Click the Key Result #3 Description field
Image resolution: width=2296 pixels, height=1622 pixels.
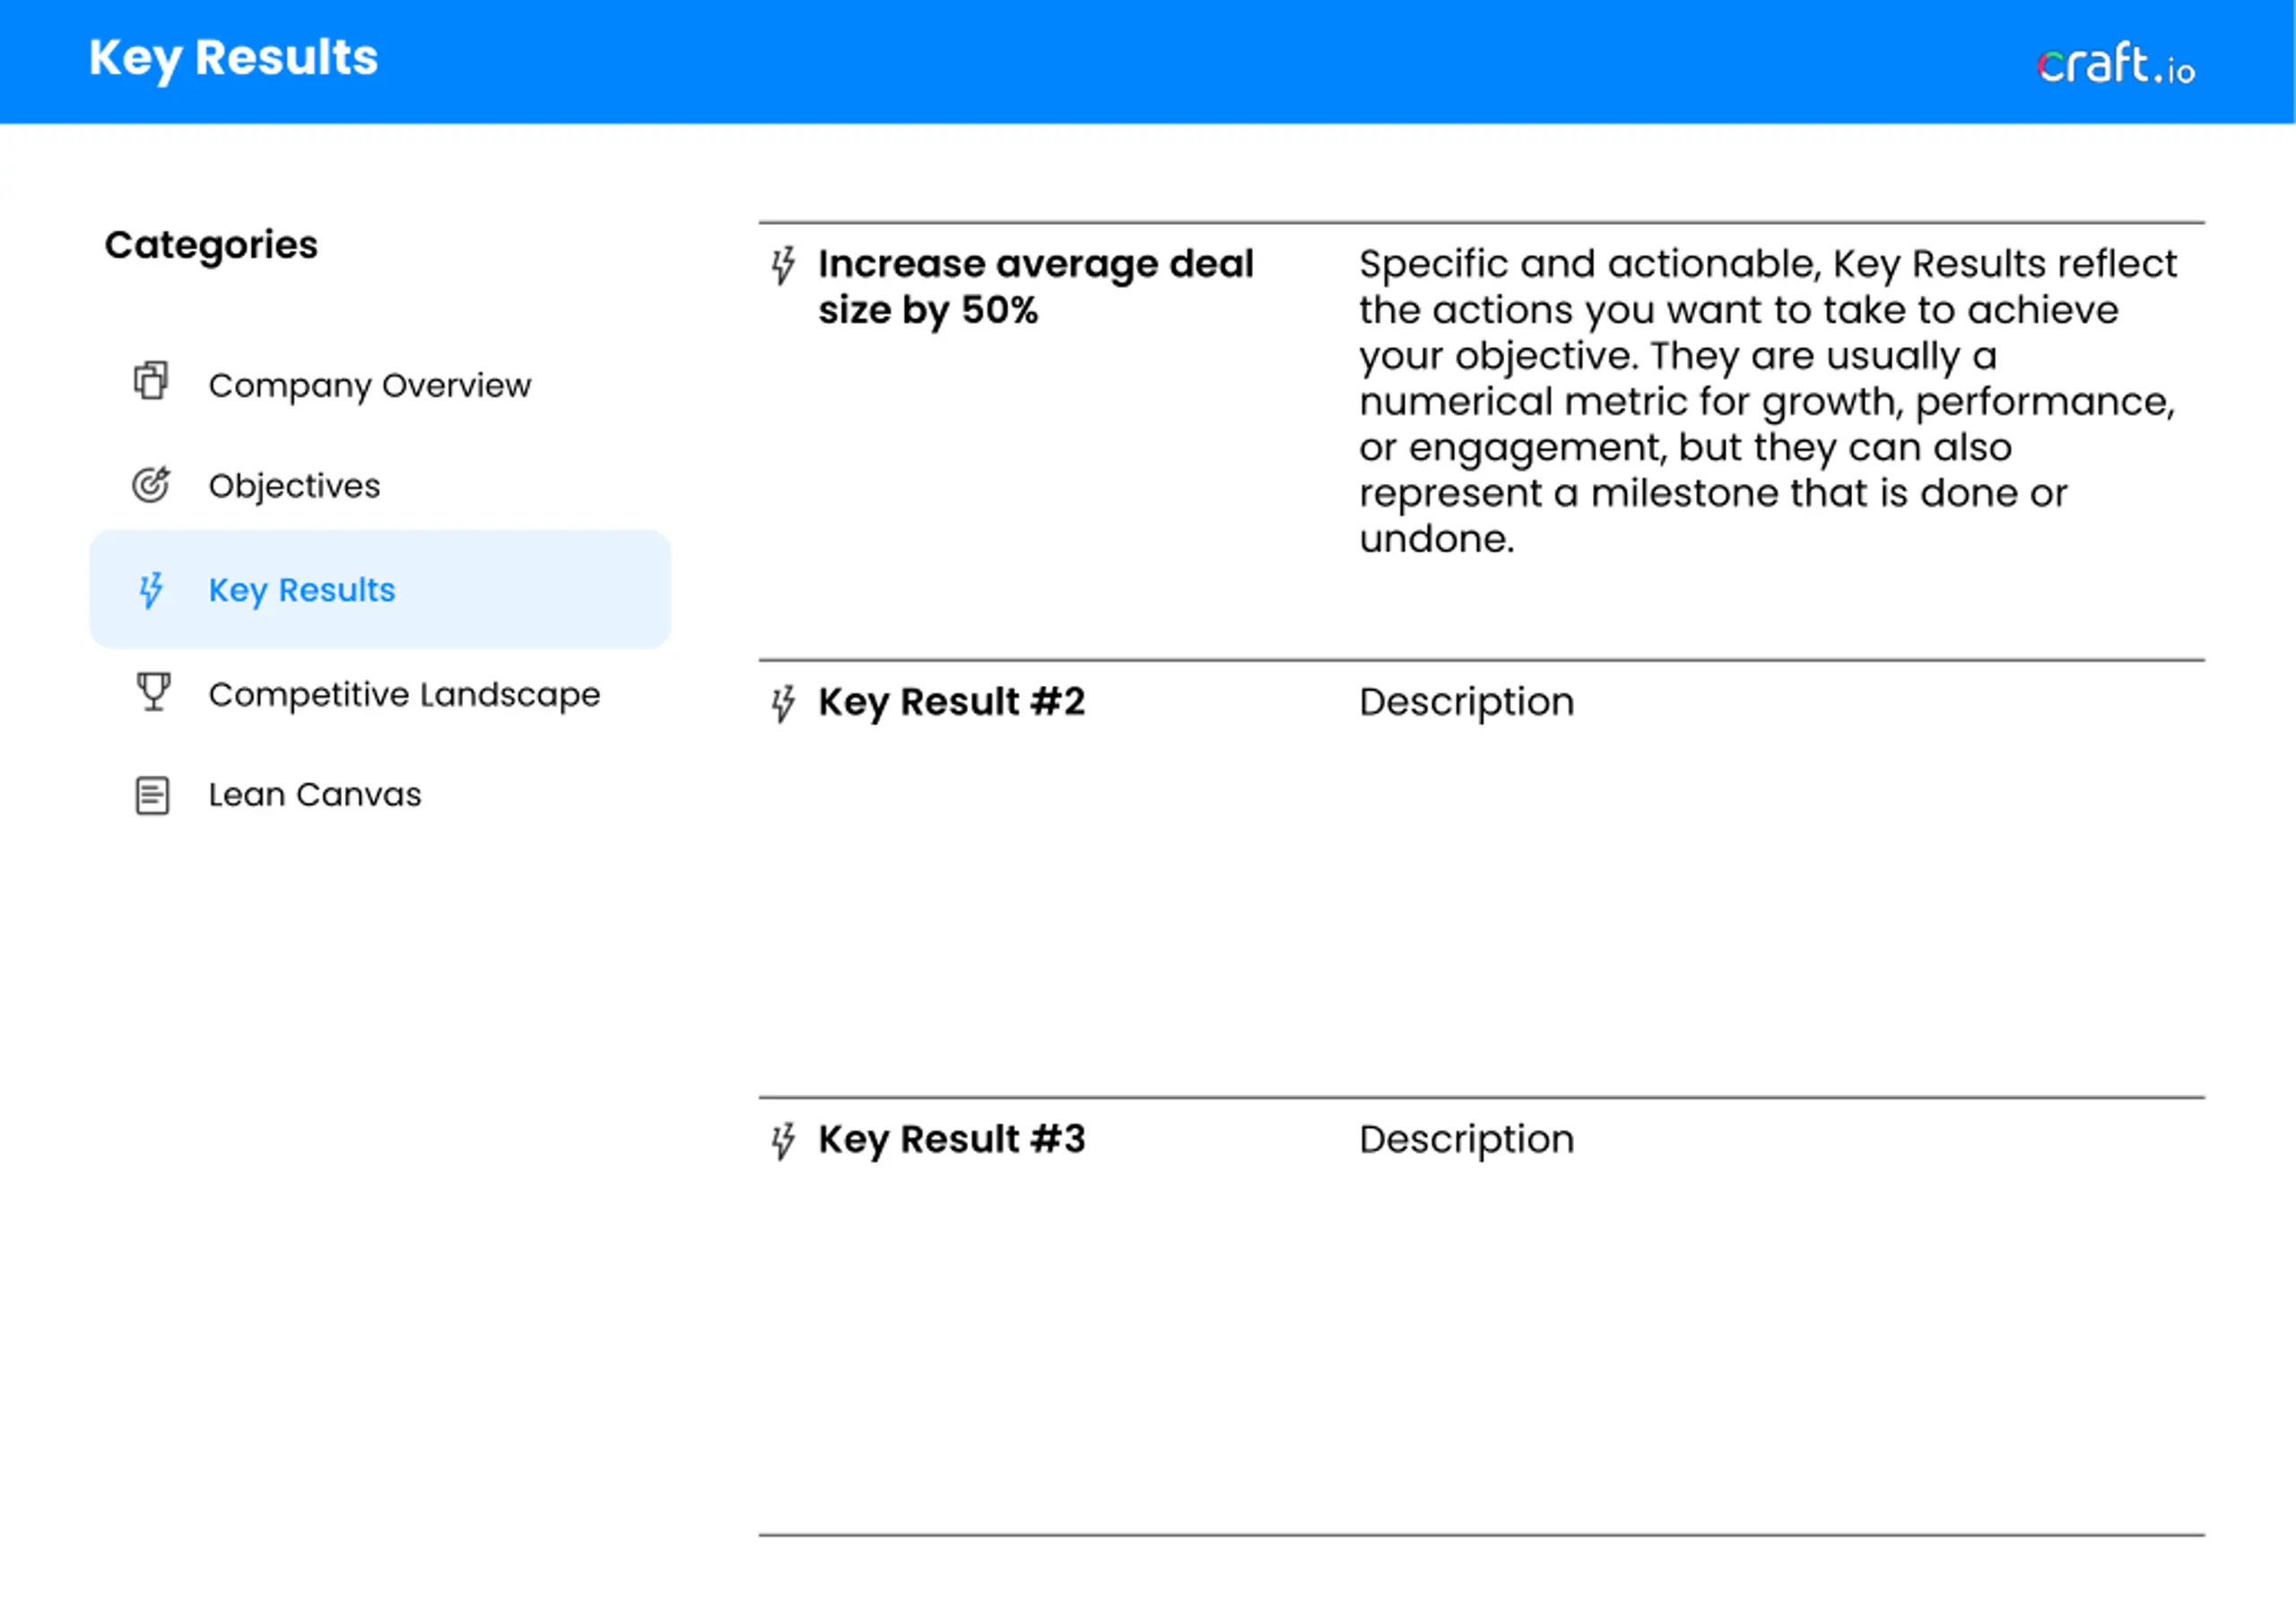tap(1466, 1140)
